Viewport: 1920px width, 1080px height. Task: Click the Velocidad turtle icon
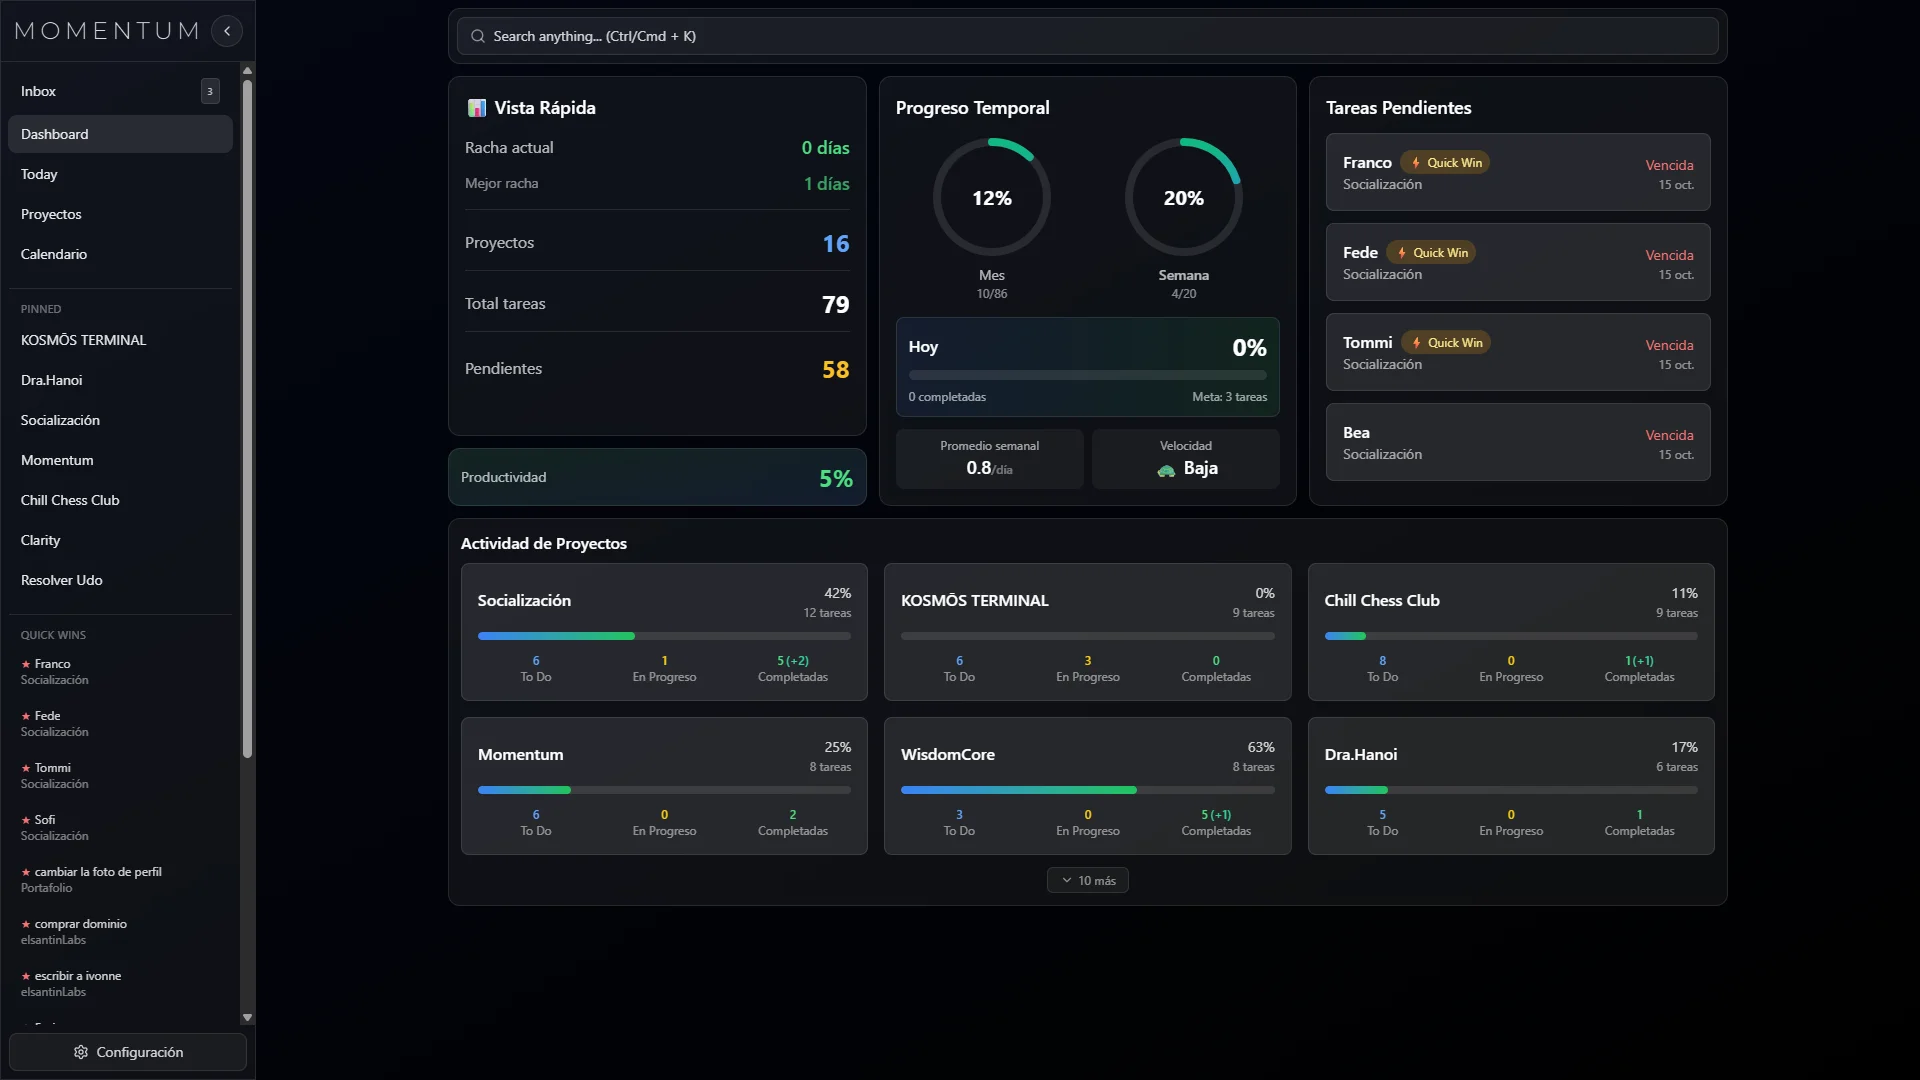1166,470
